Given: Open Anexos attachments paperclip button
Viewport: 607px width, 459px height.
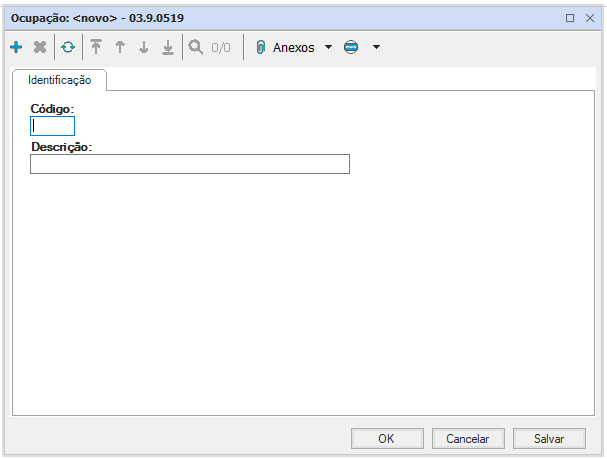Looking at the screenshot, I should pos(286,47).
